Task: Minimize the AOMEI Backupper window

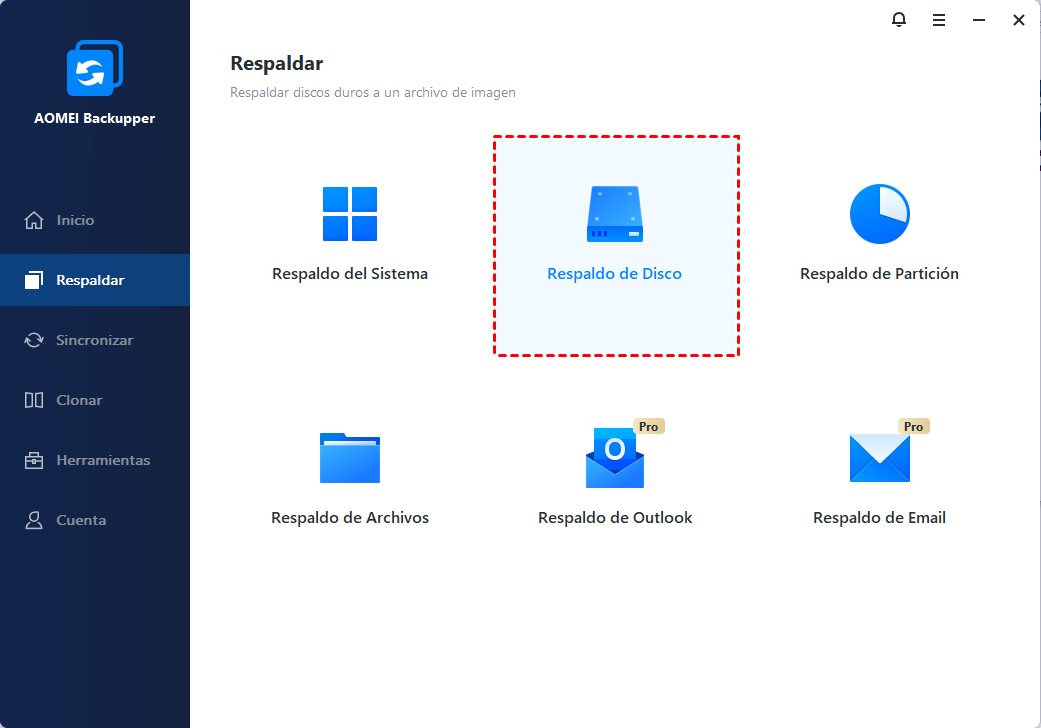Action: tap(979, 20)
